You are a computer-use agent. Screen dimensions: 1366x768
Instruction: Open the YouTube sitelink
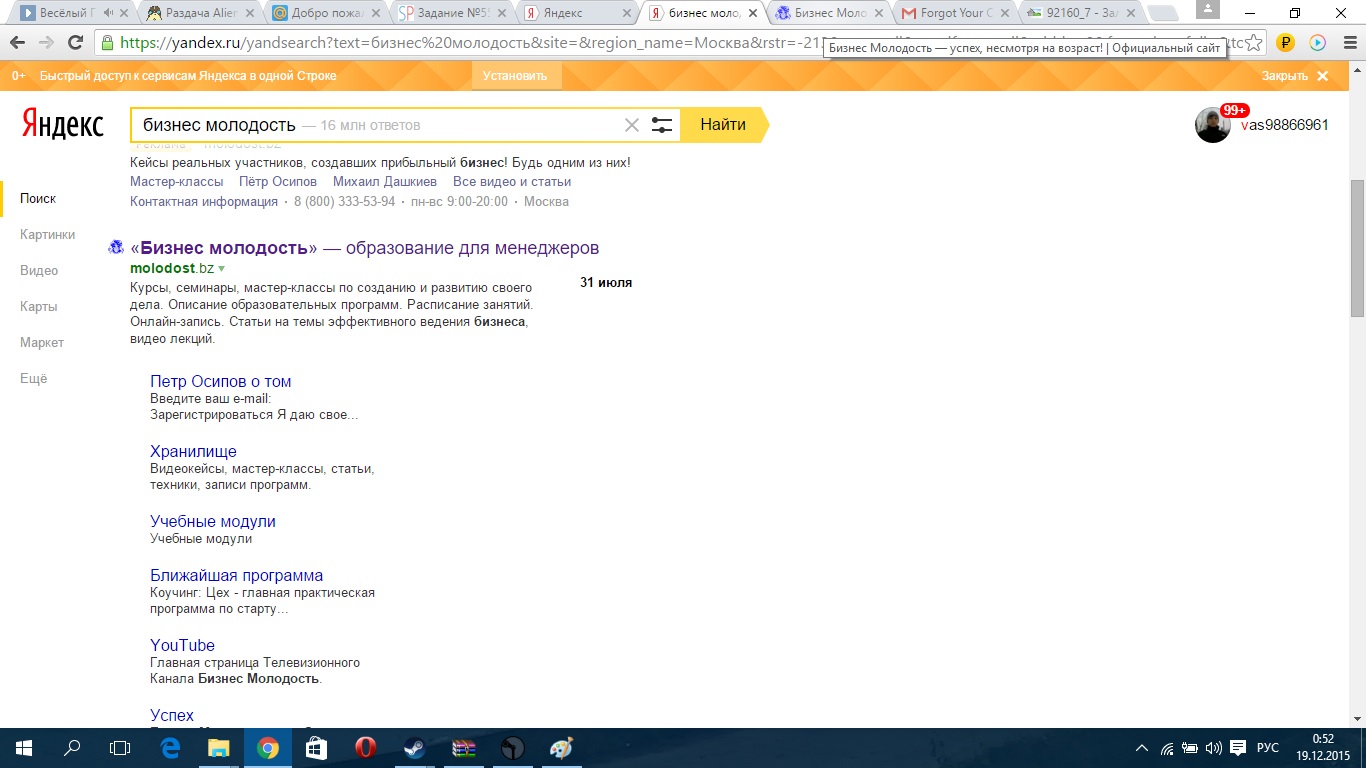pyautogui.click(x=182, y=646)
